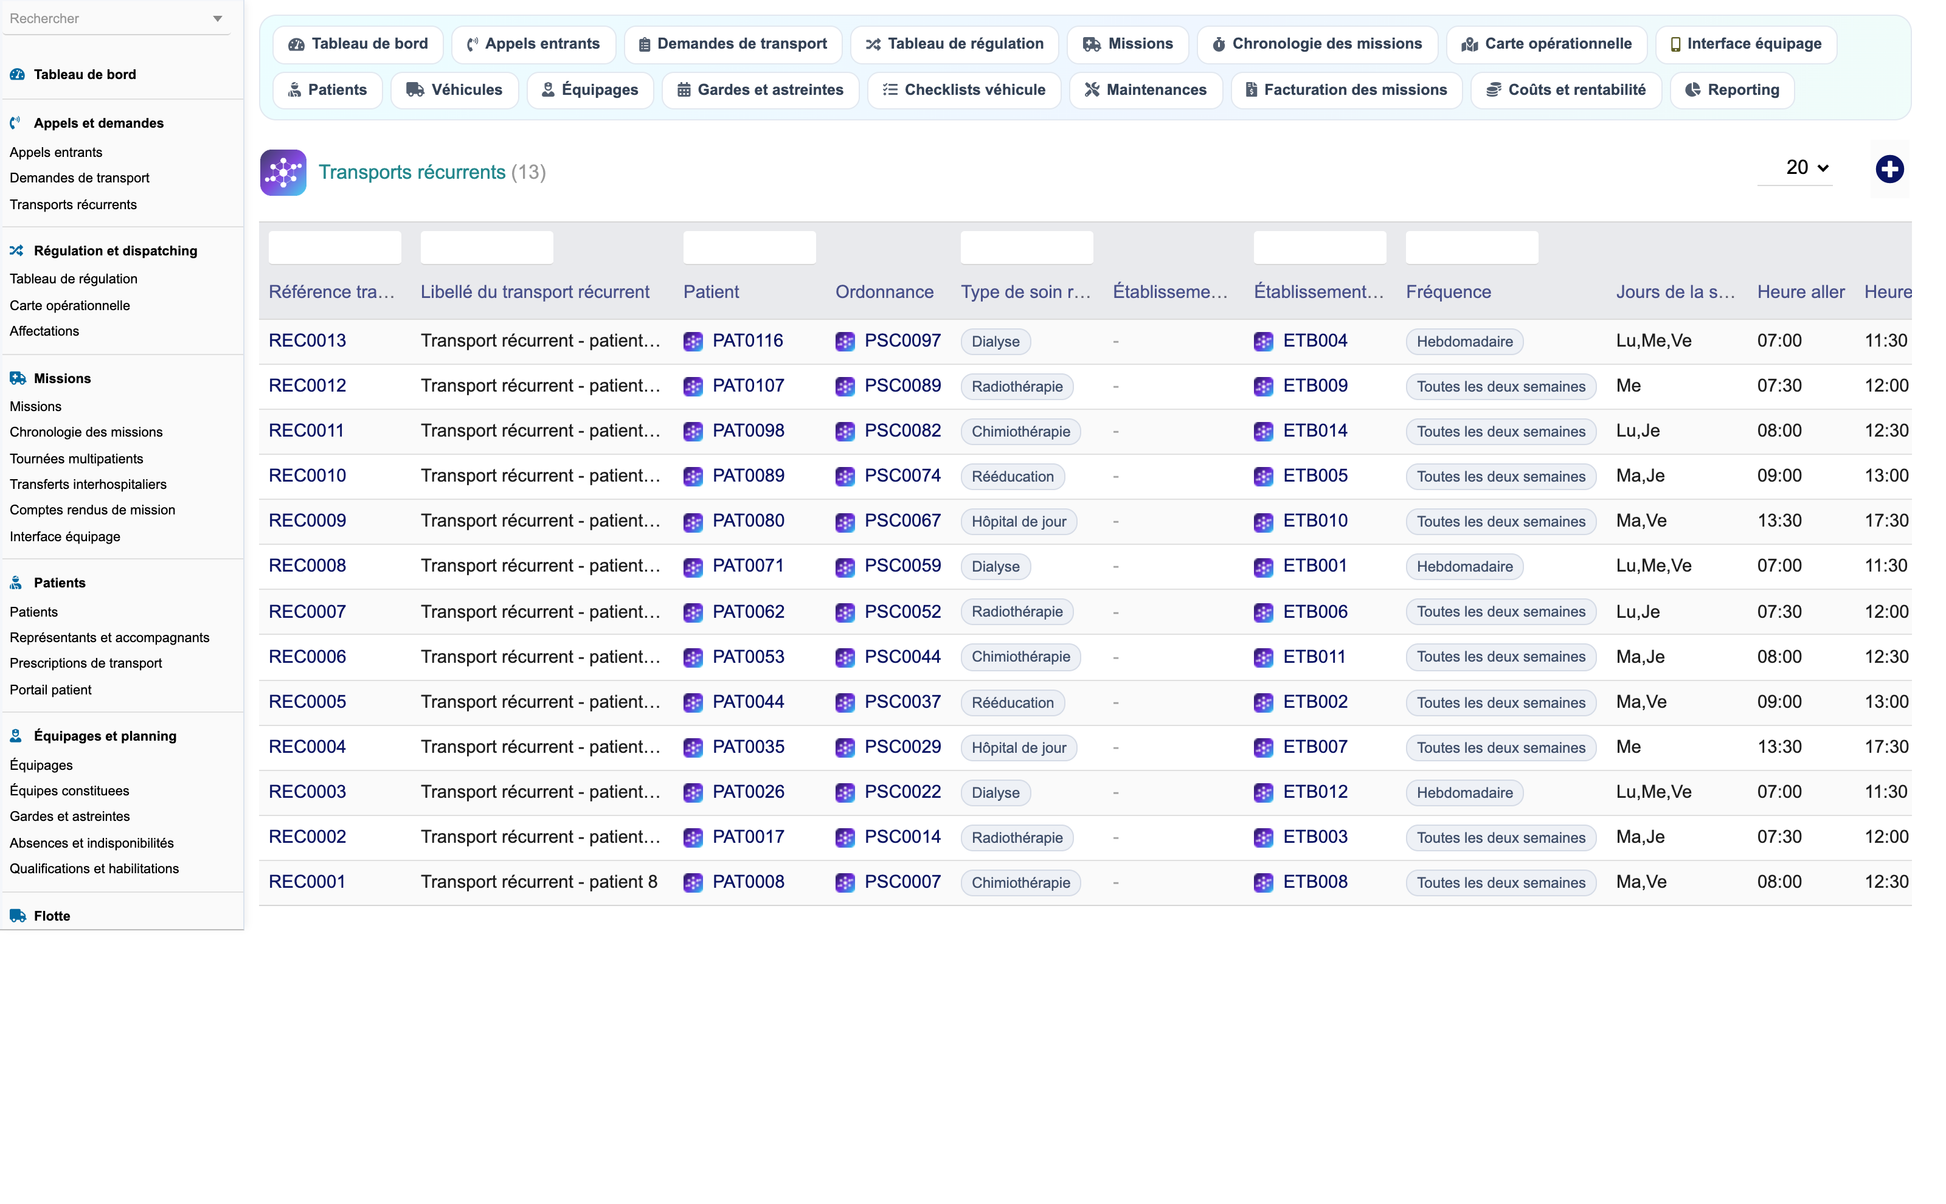This screenshot has height=1204, width=1946.
Task: Click the Tableau de bord gauge icon in sidebar
Action: (17, 74)
